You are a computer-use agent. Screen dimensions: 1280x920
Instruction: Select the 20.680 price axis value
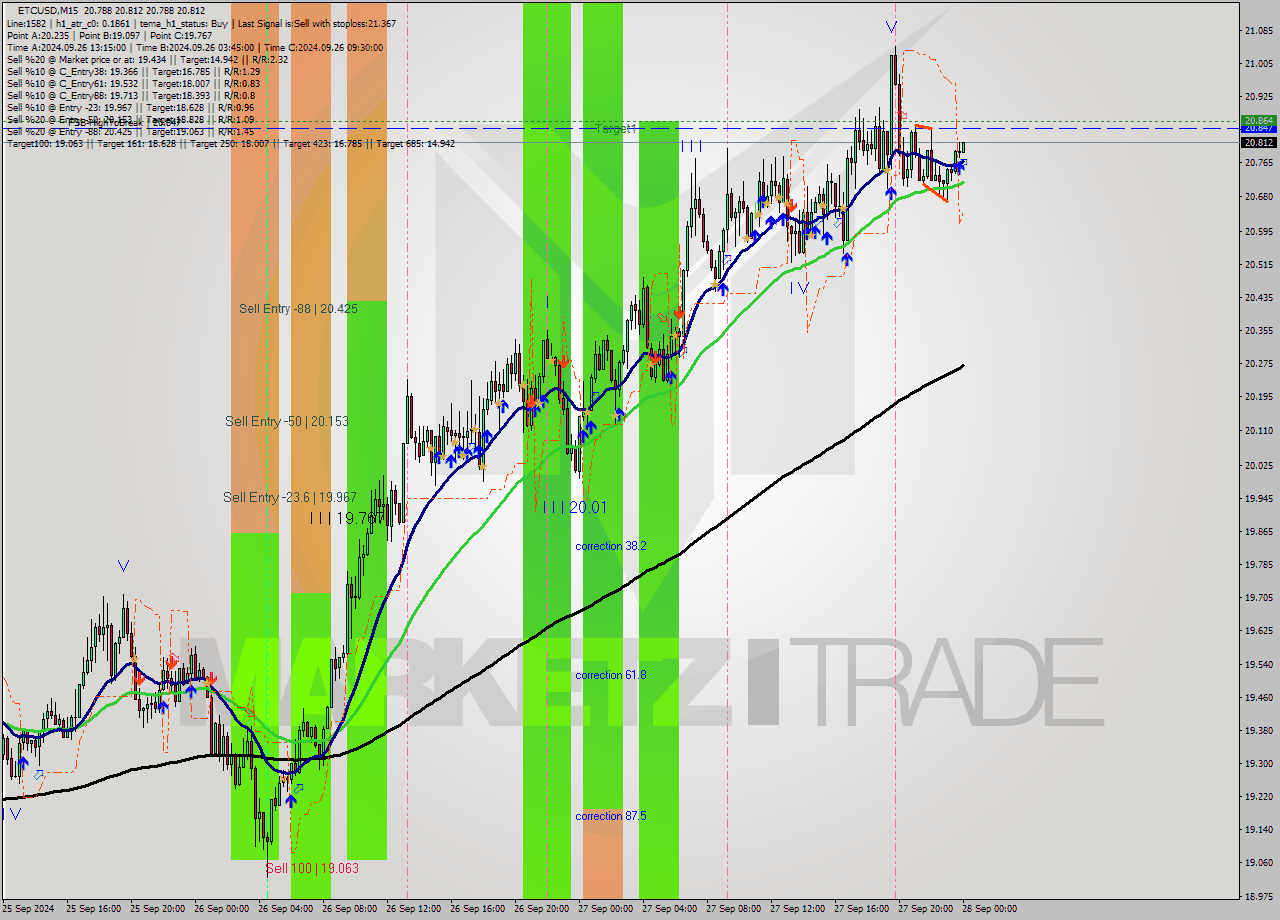pyautogui.click(x=1258, y=197)
